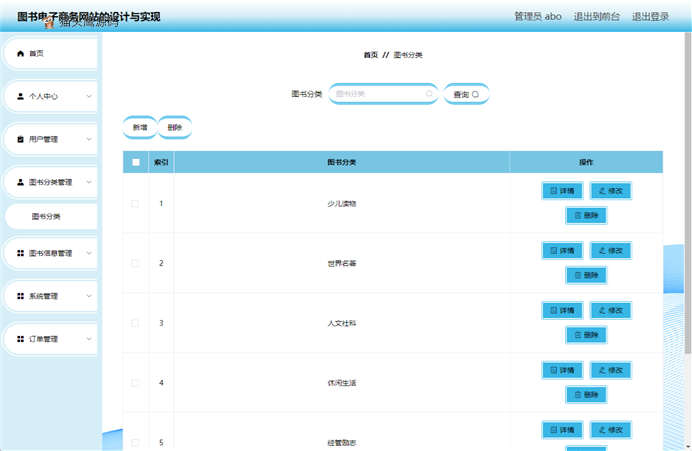Collapse the 图书分类管理 chevron
692x451 pixels.
(89, 182)
